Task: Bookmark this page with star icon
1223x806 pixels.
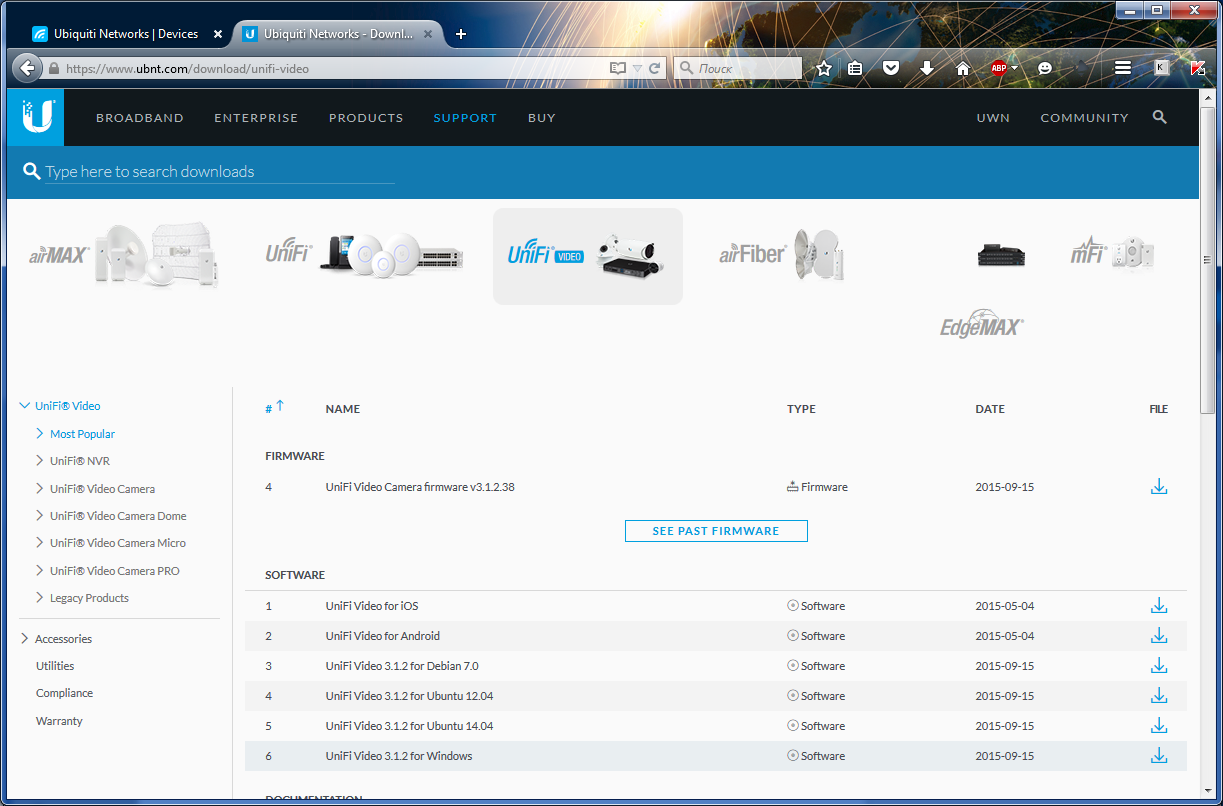Action: tap(823, 68)
